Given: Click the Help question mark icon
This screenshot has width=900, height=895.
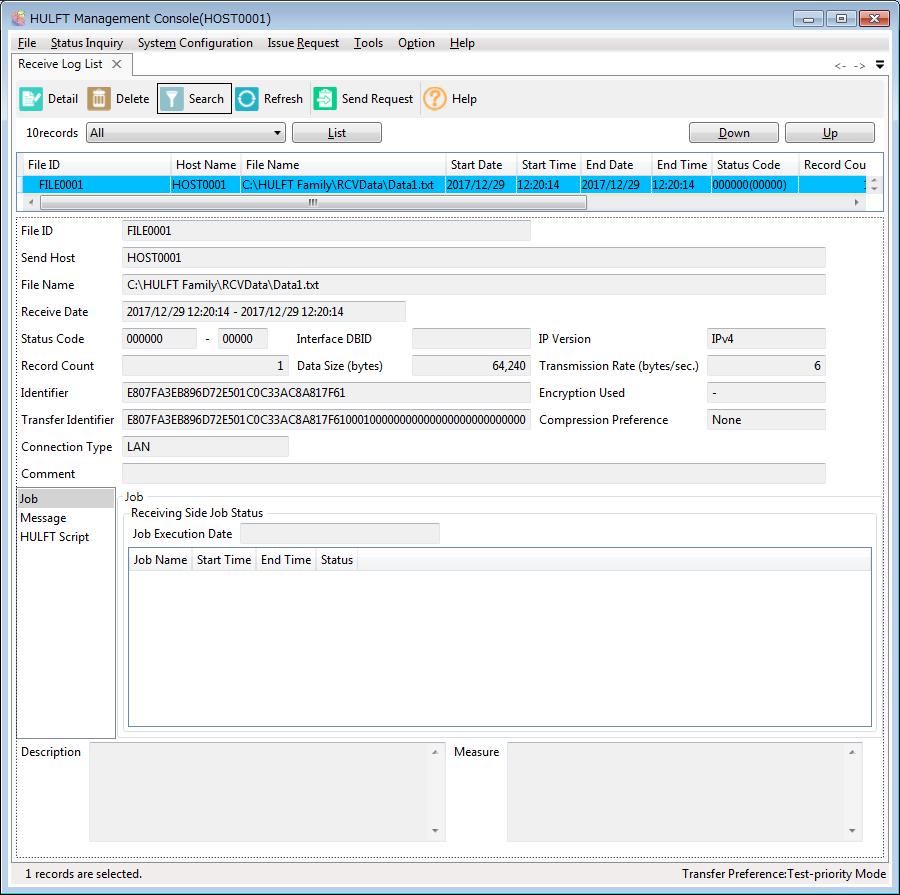Looking at the screenshot, I should [435, 99].
